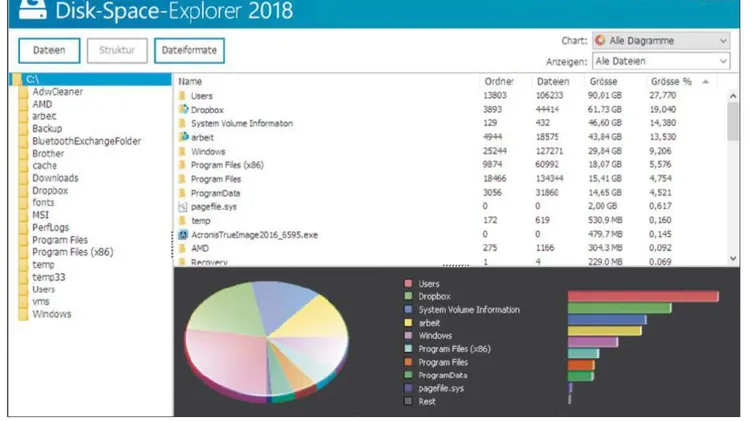Click the pie chart

267,342
